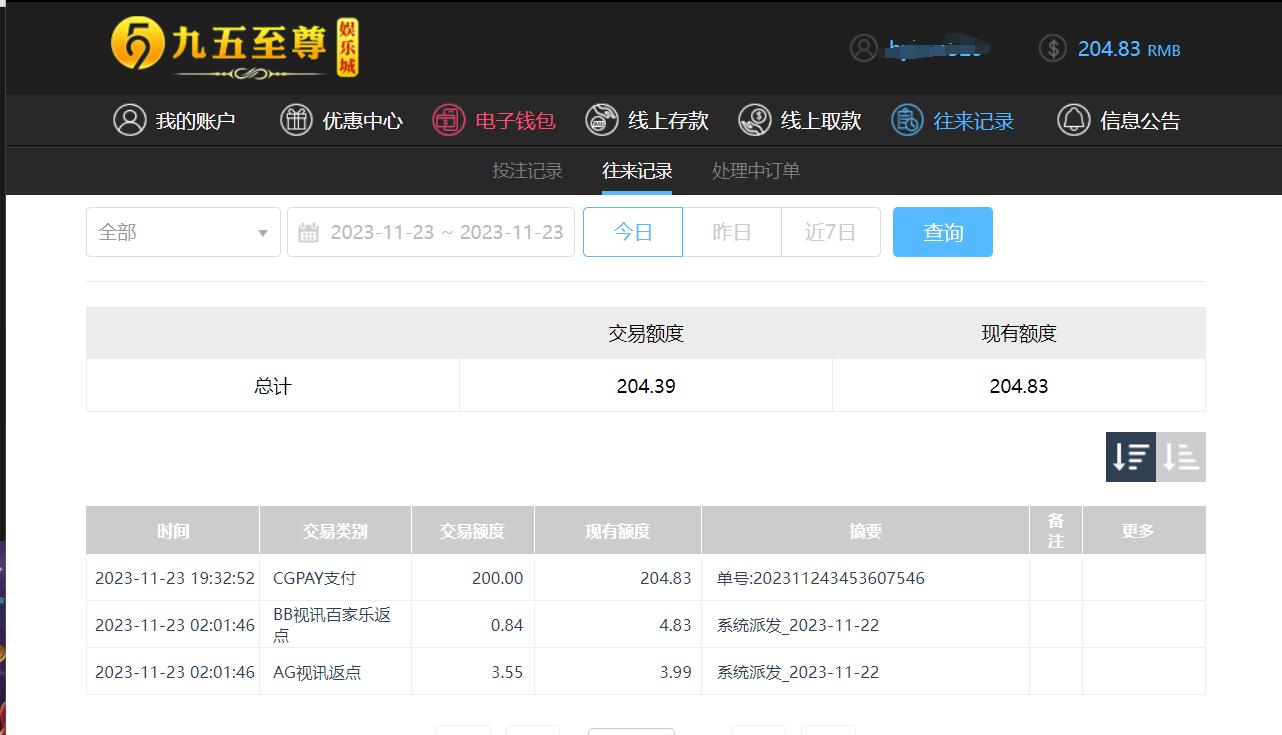1282x735 pixels.
Task: Click the 查询 search button
Action: pyautogui.click(x=943, y=232)
